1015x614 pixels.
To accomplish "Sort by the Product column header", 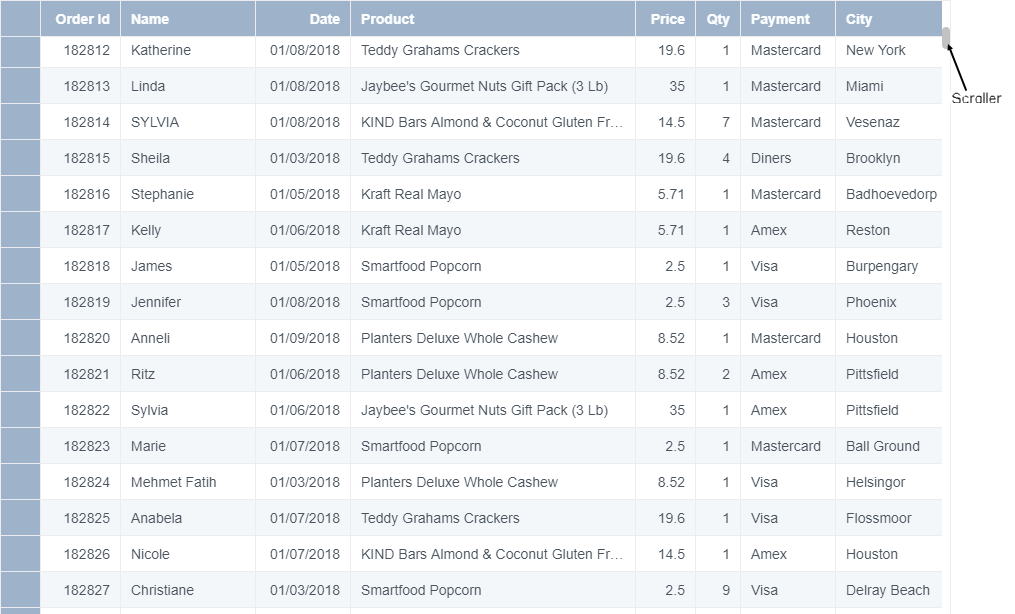I will [x=493, y=19].
